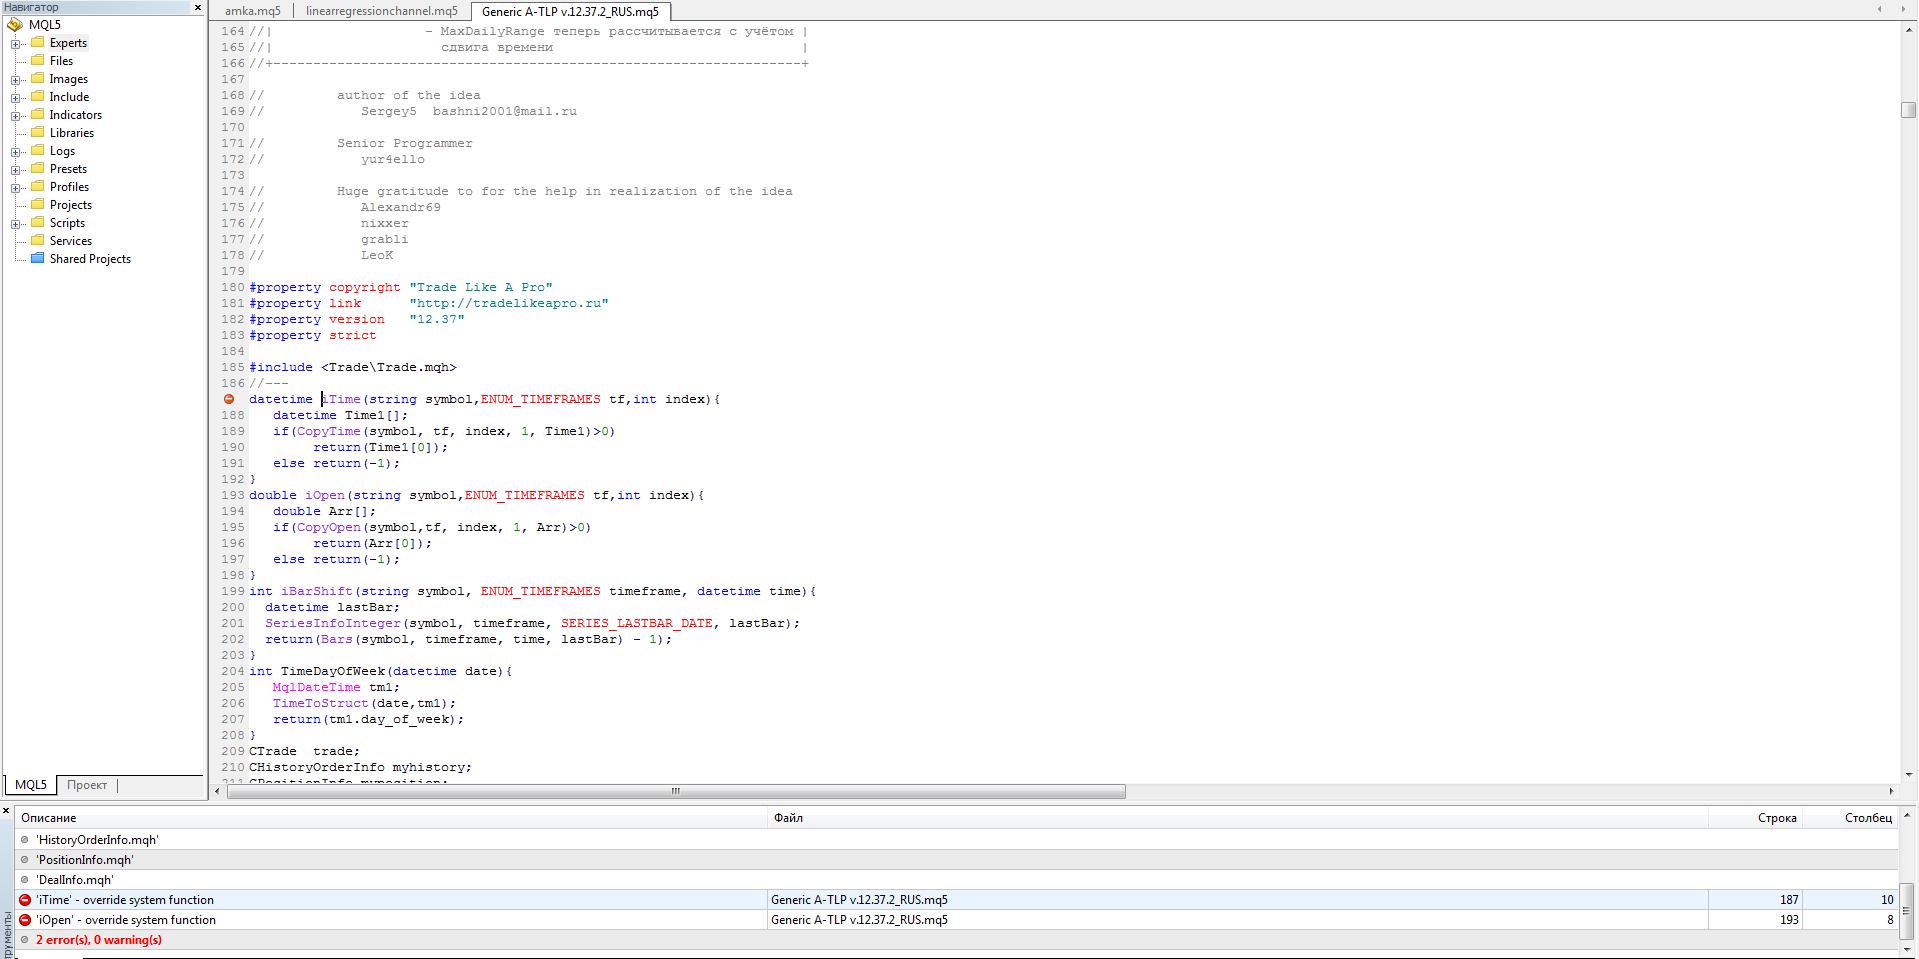Click the MQL5 root icon in Navigator
The image size is (1919, 959).
click(x=15, y=24)
